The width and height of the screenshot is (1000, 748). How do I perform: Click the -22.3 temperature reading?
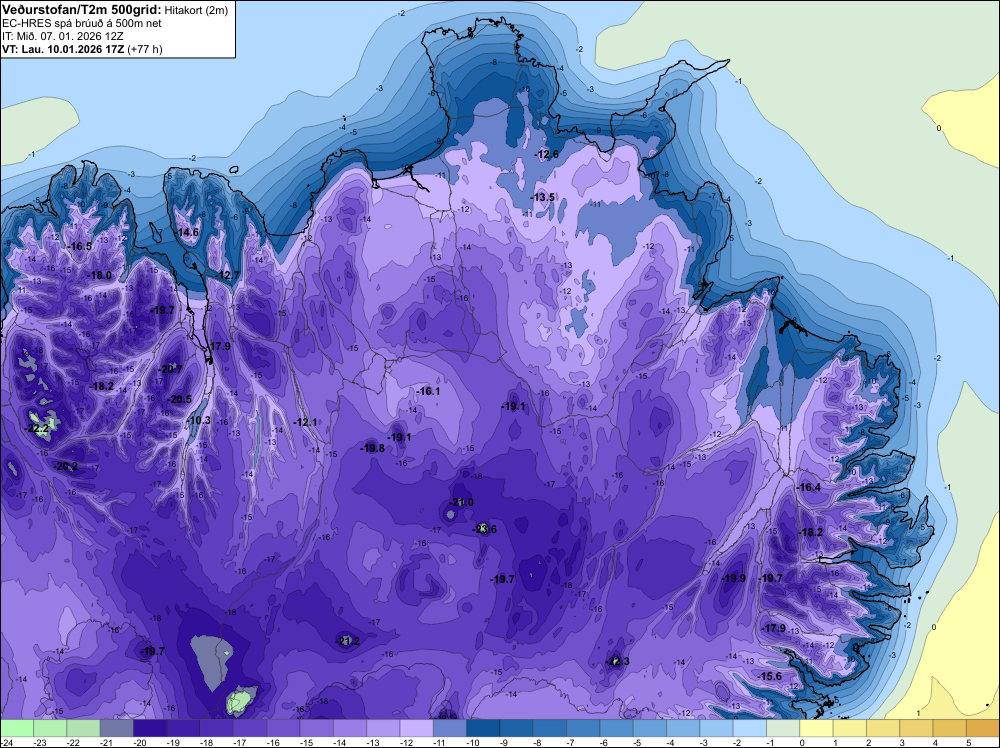pos(617,661)
